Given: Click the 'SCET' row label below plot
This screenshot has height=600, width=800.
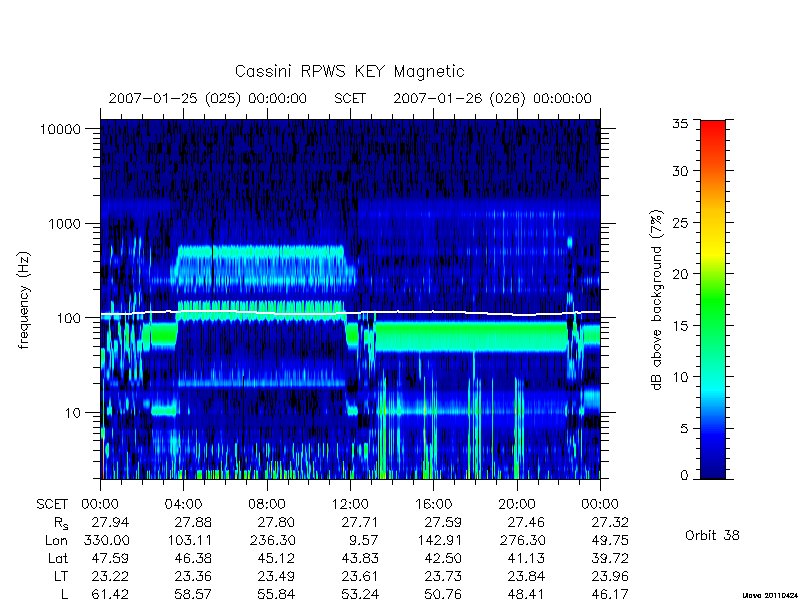Looking at the screenshot, I should point(52,505).
